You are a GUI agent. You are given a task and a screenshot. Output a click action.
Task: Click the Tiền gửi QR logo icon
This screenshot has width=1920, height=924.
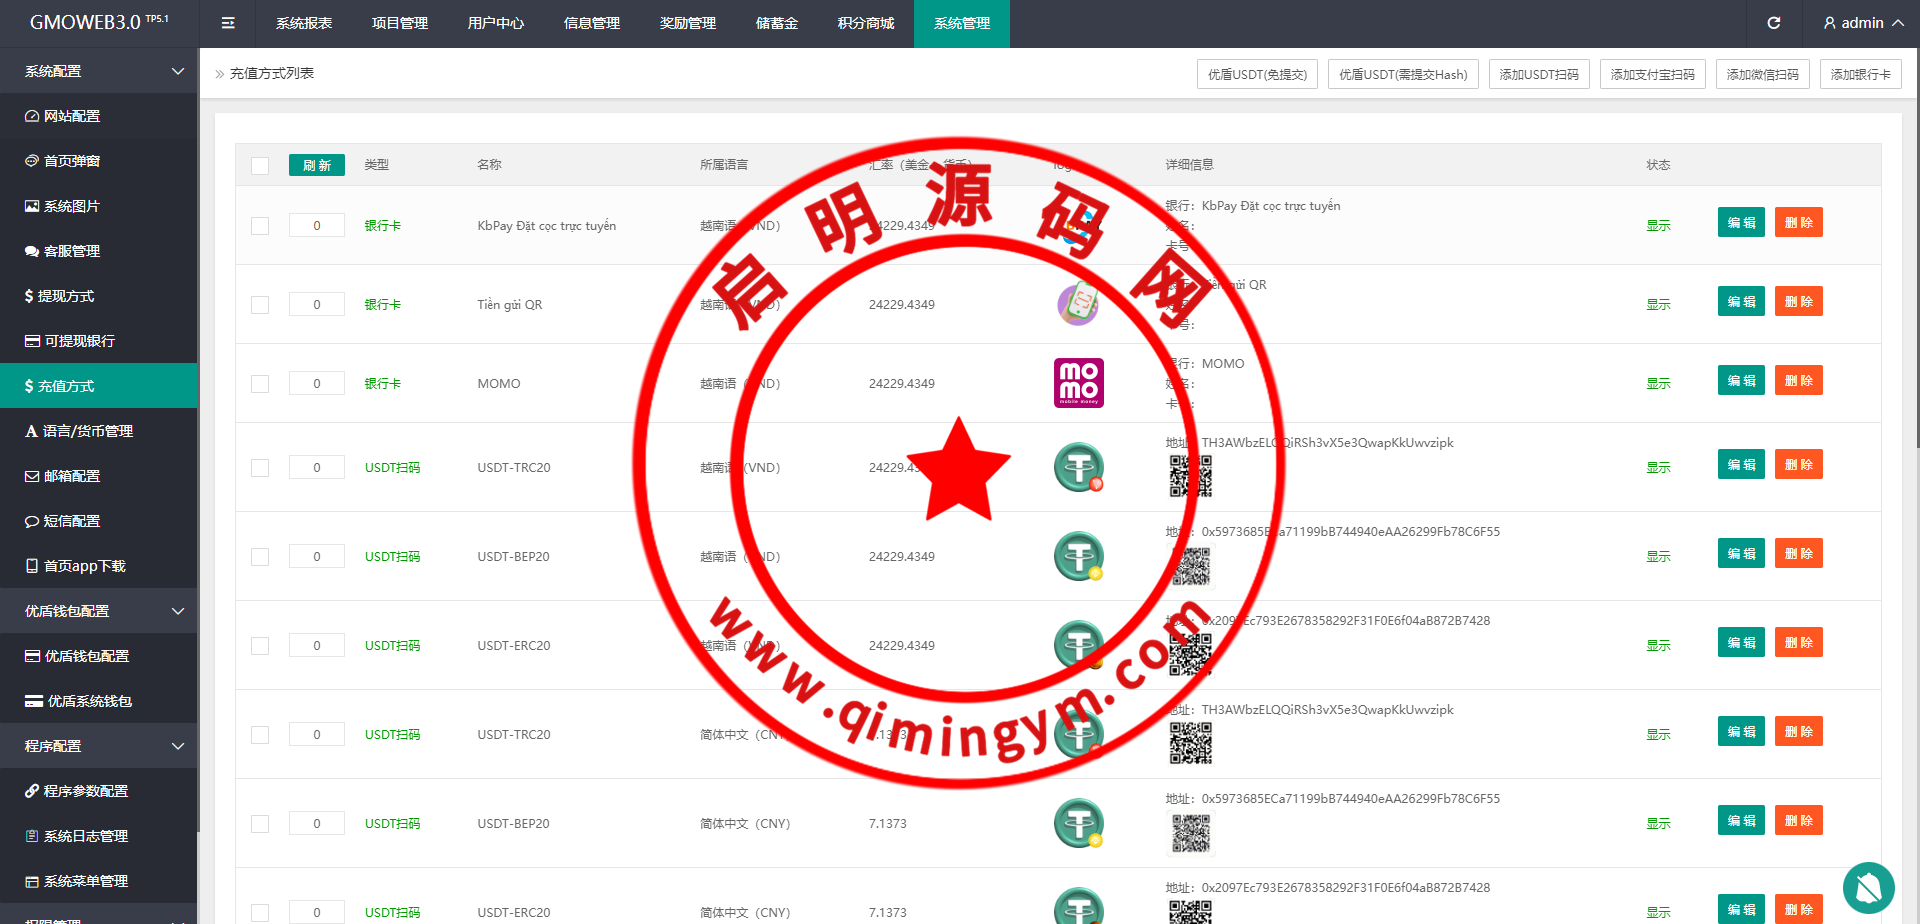pos(1078,304)
